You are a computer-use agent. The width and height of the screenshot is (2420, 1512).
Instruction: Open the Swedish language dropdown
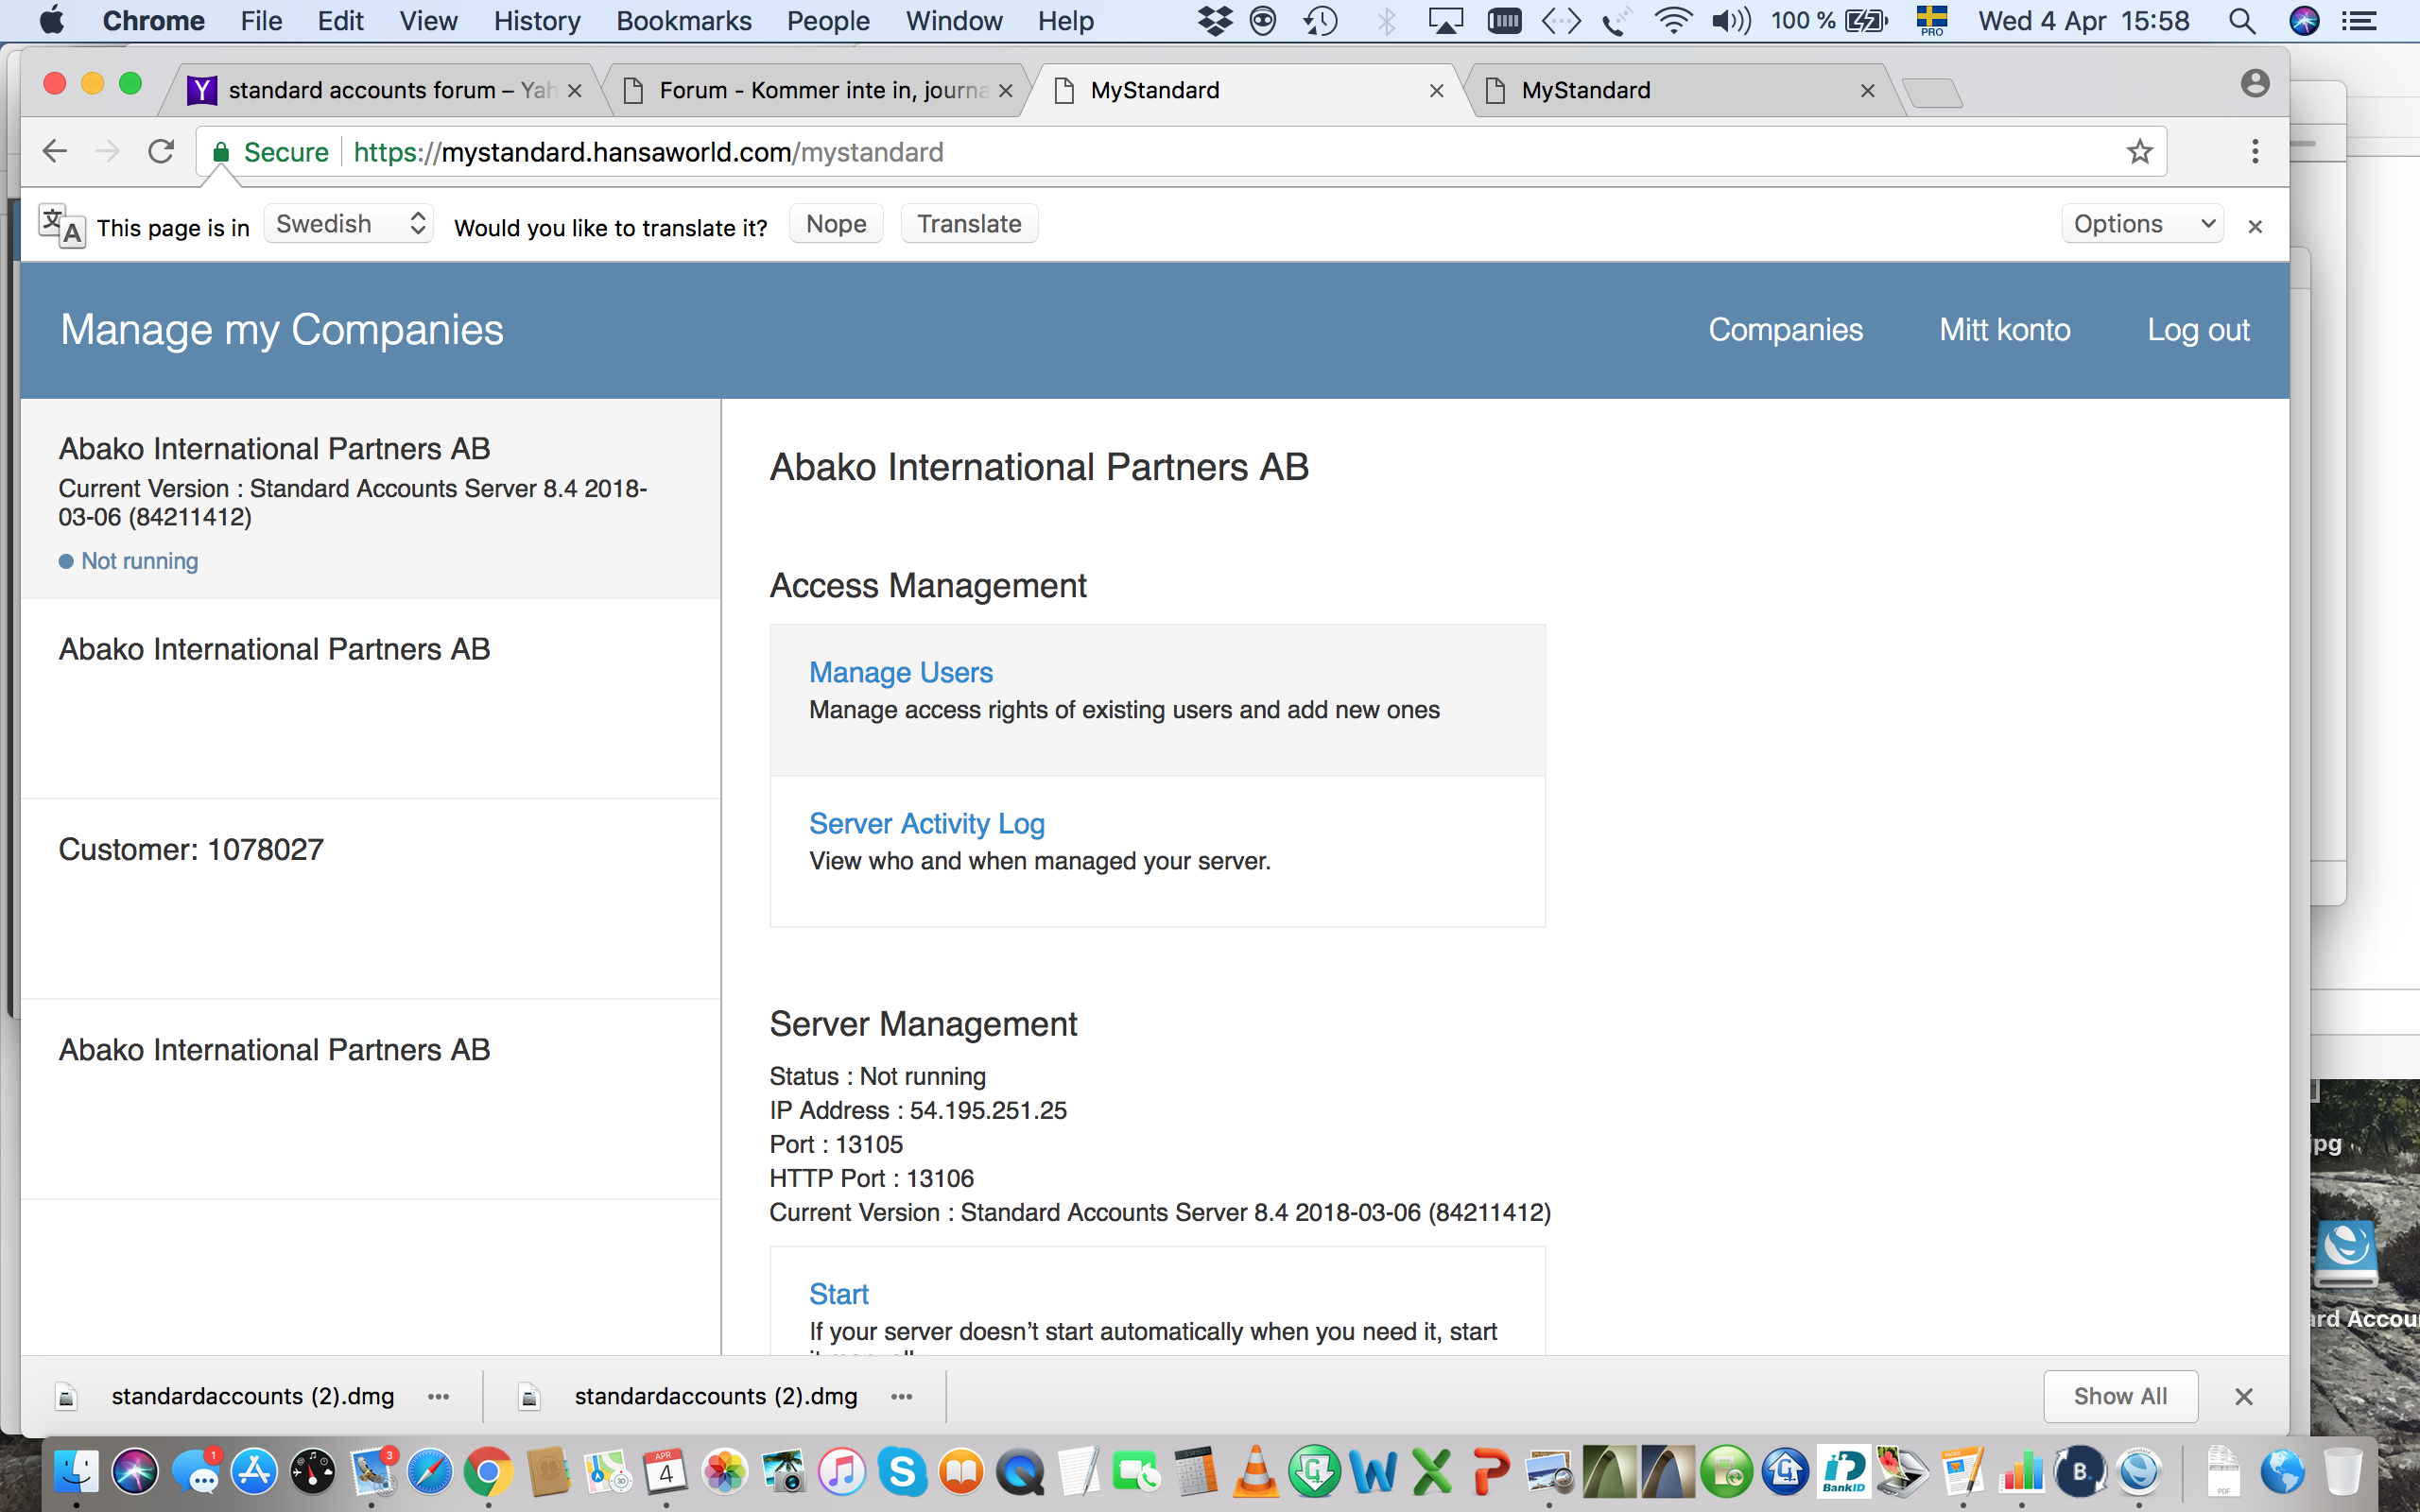349,224
